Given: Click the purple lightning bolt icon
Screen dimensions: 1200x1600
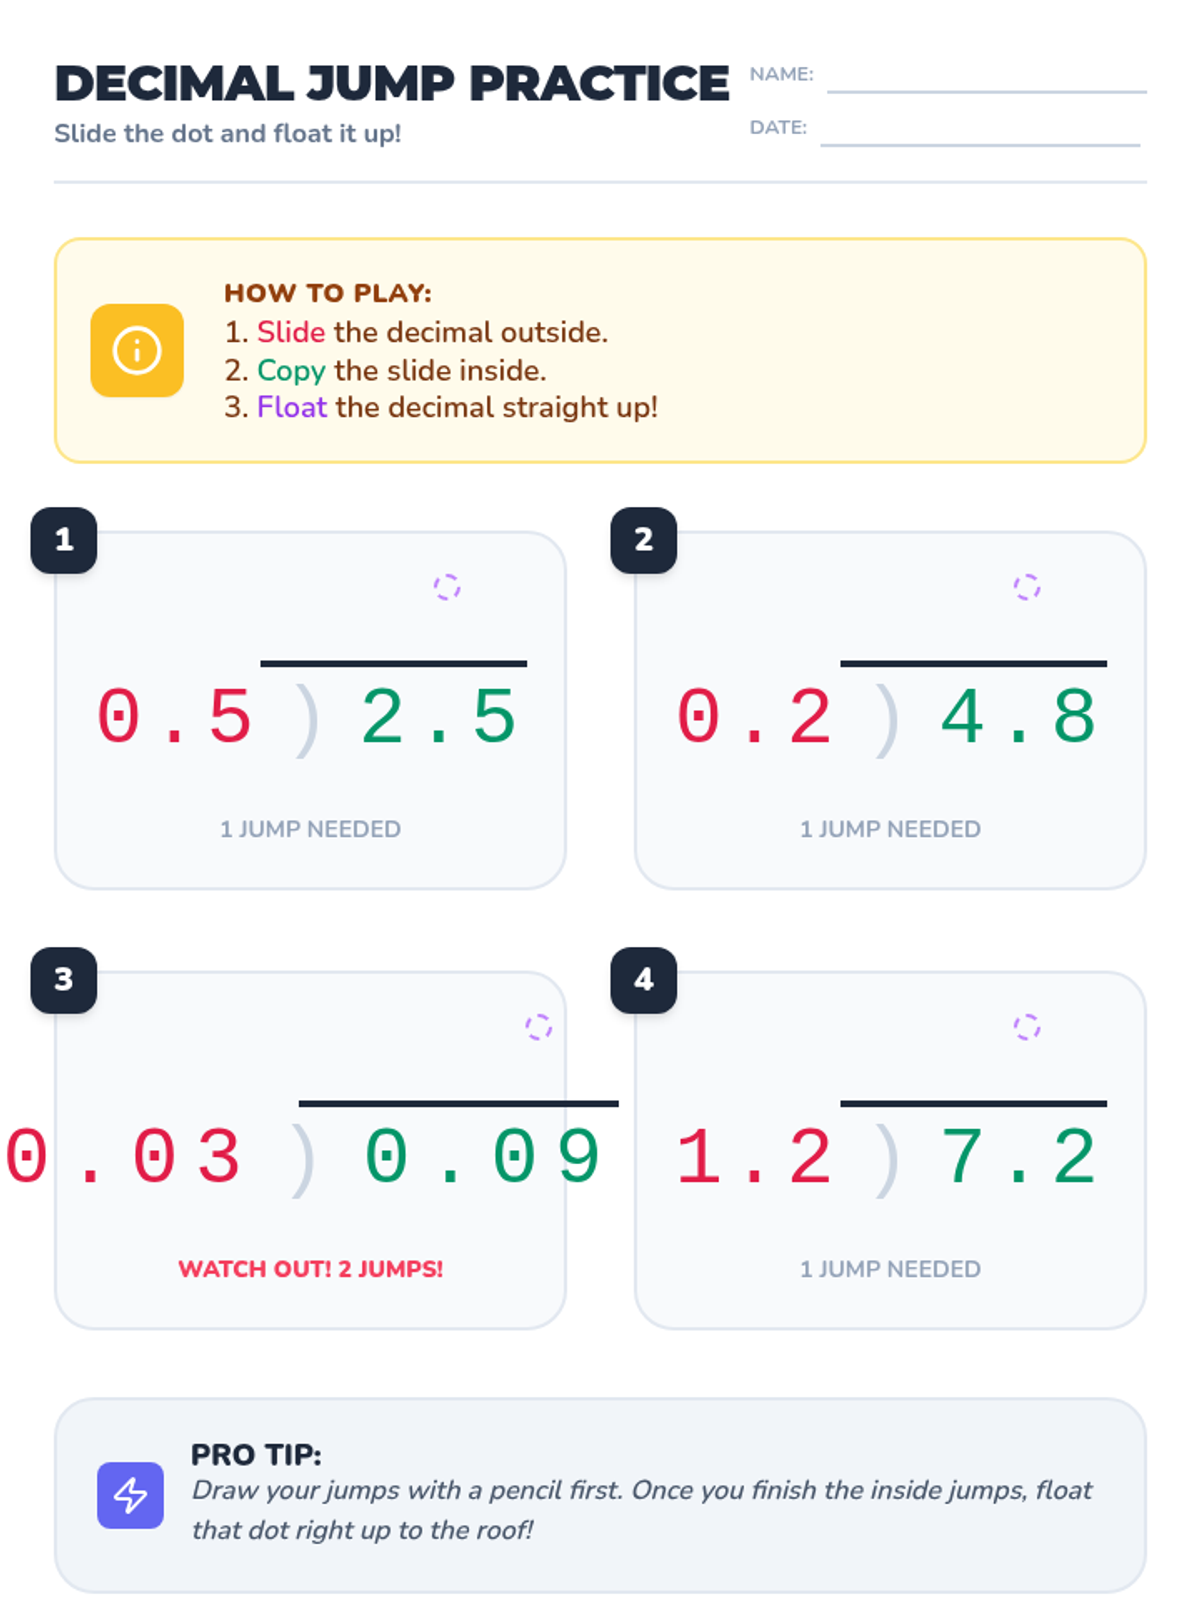Looking at the screenshot, I should [x=130, y=1495].
